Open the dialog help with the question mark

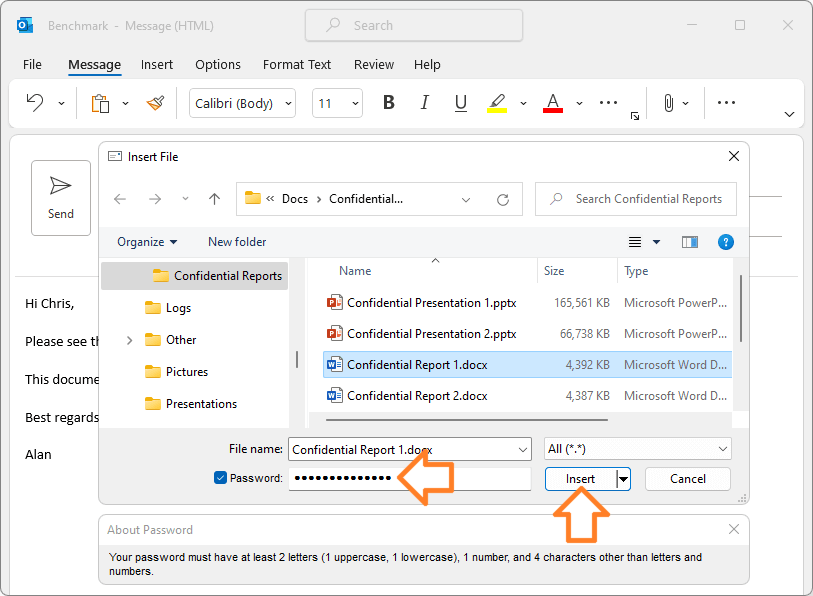[725, 242]
